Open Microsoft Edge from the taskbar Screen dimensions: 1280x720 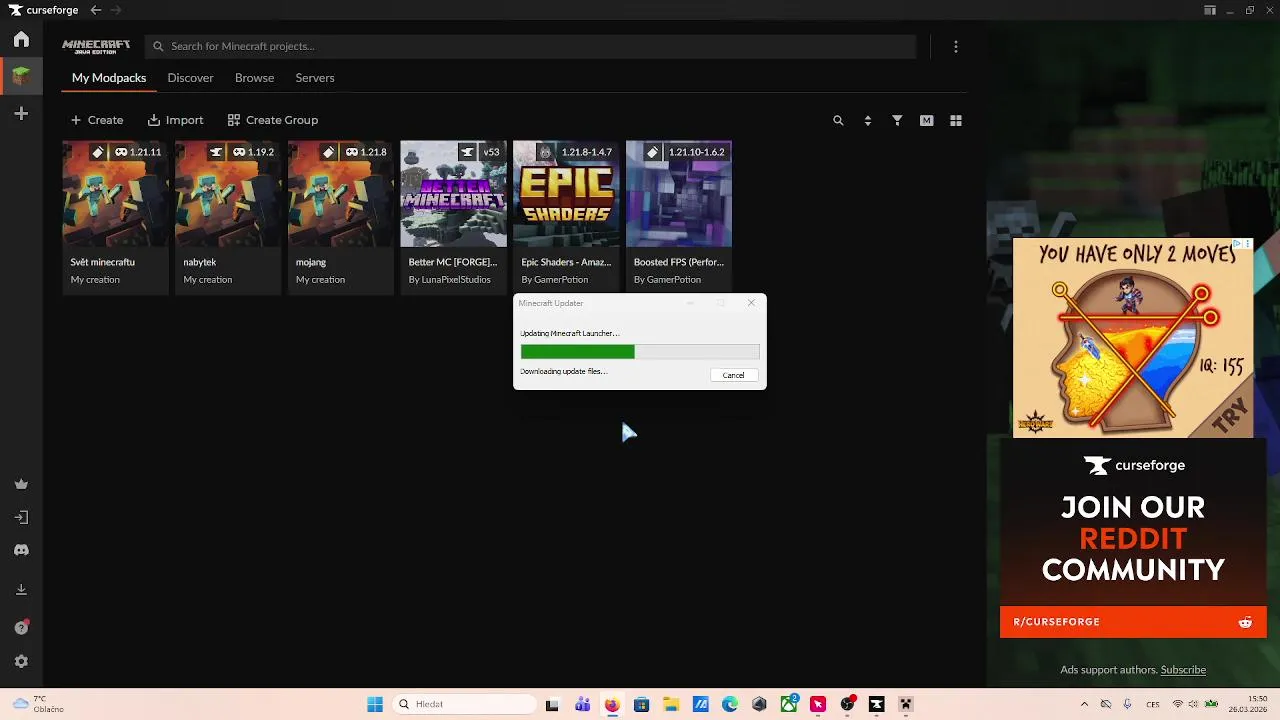coord(730,704)
